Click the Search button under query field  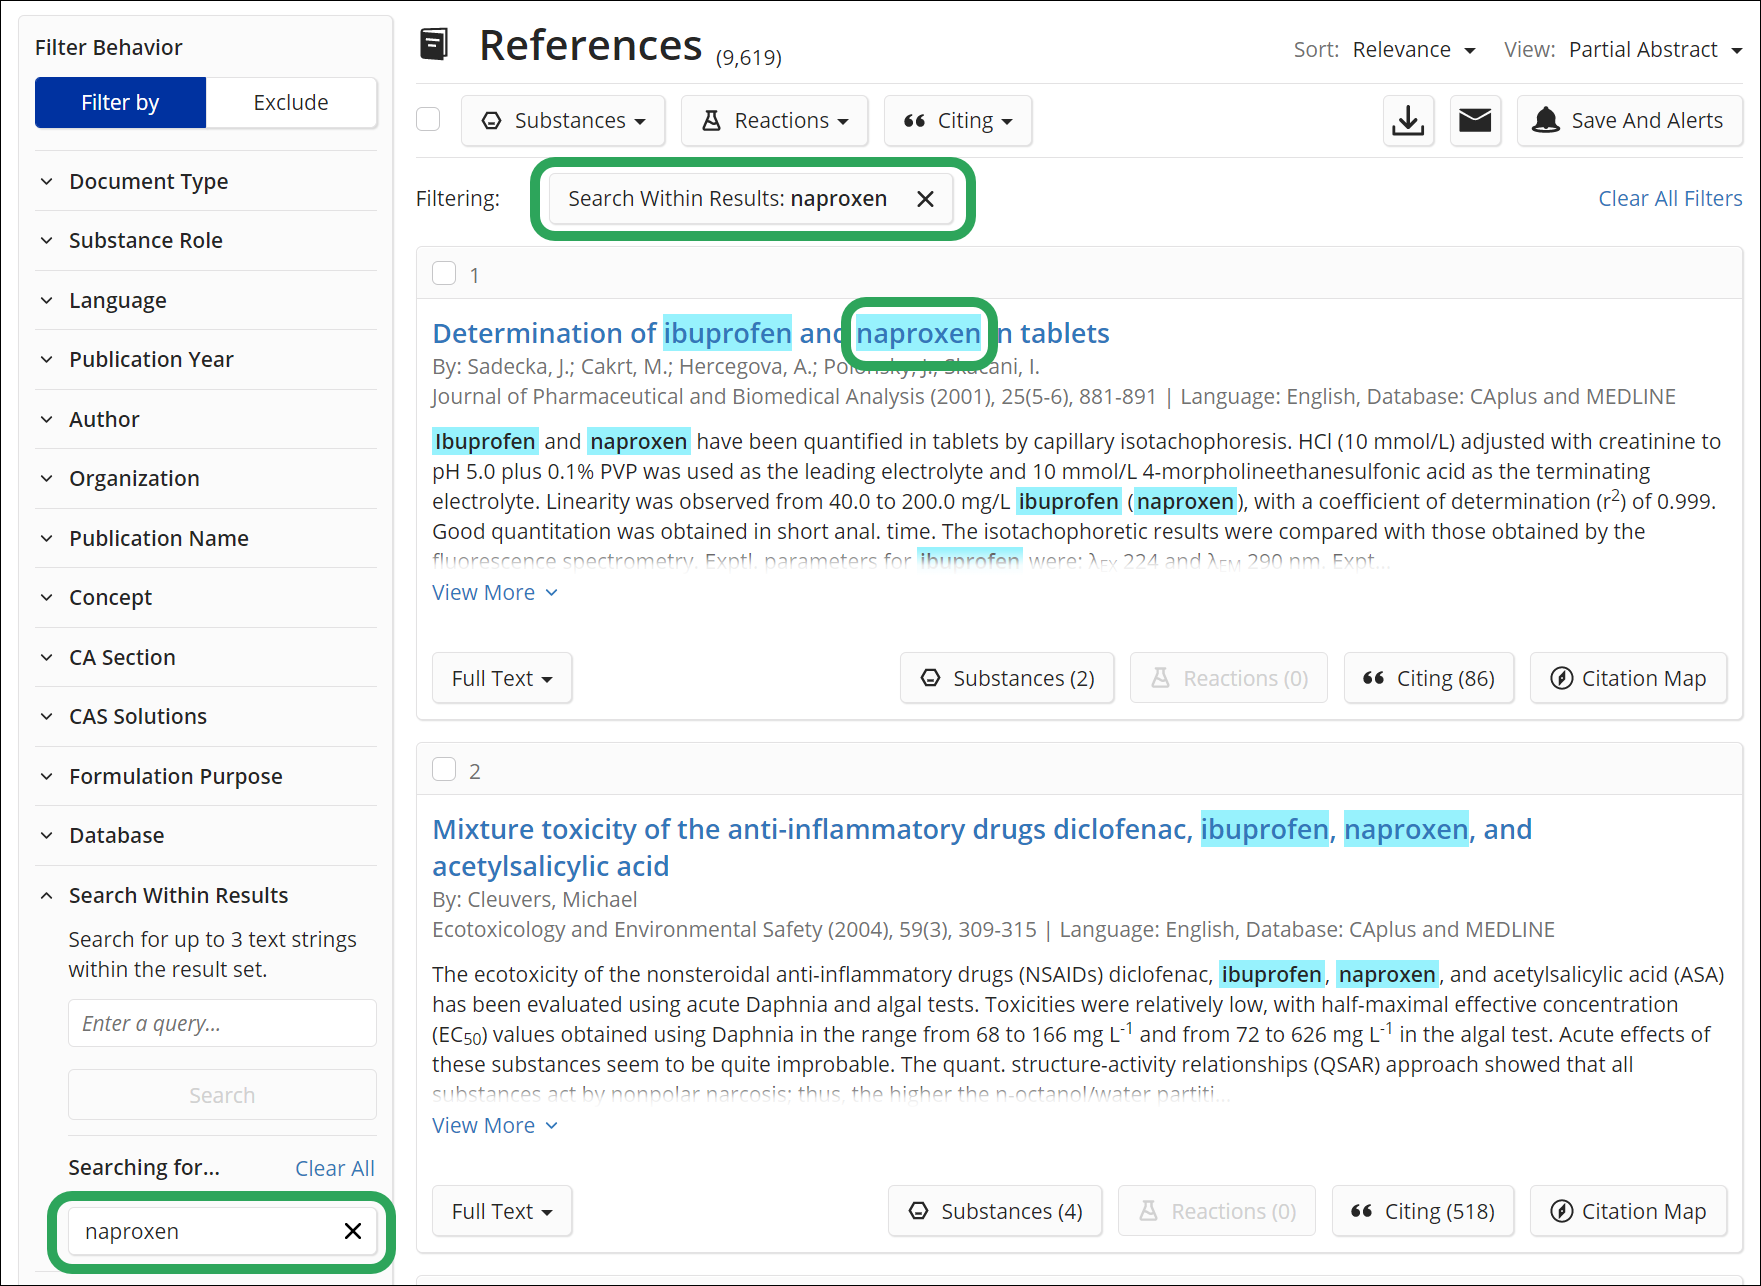point(222,1095)
